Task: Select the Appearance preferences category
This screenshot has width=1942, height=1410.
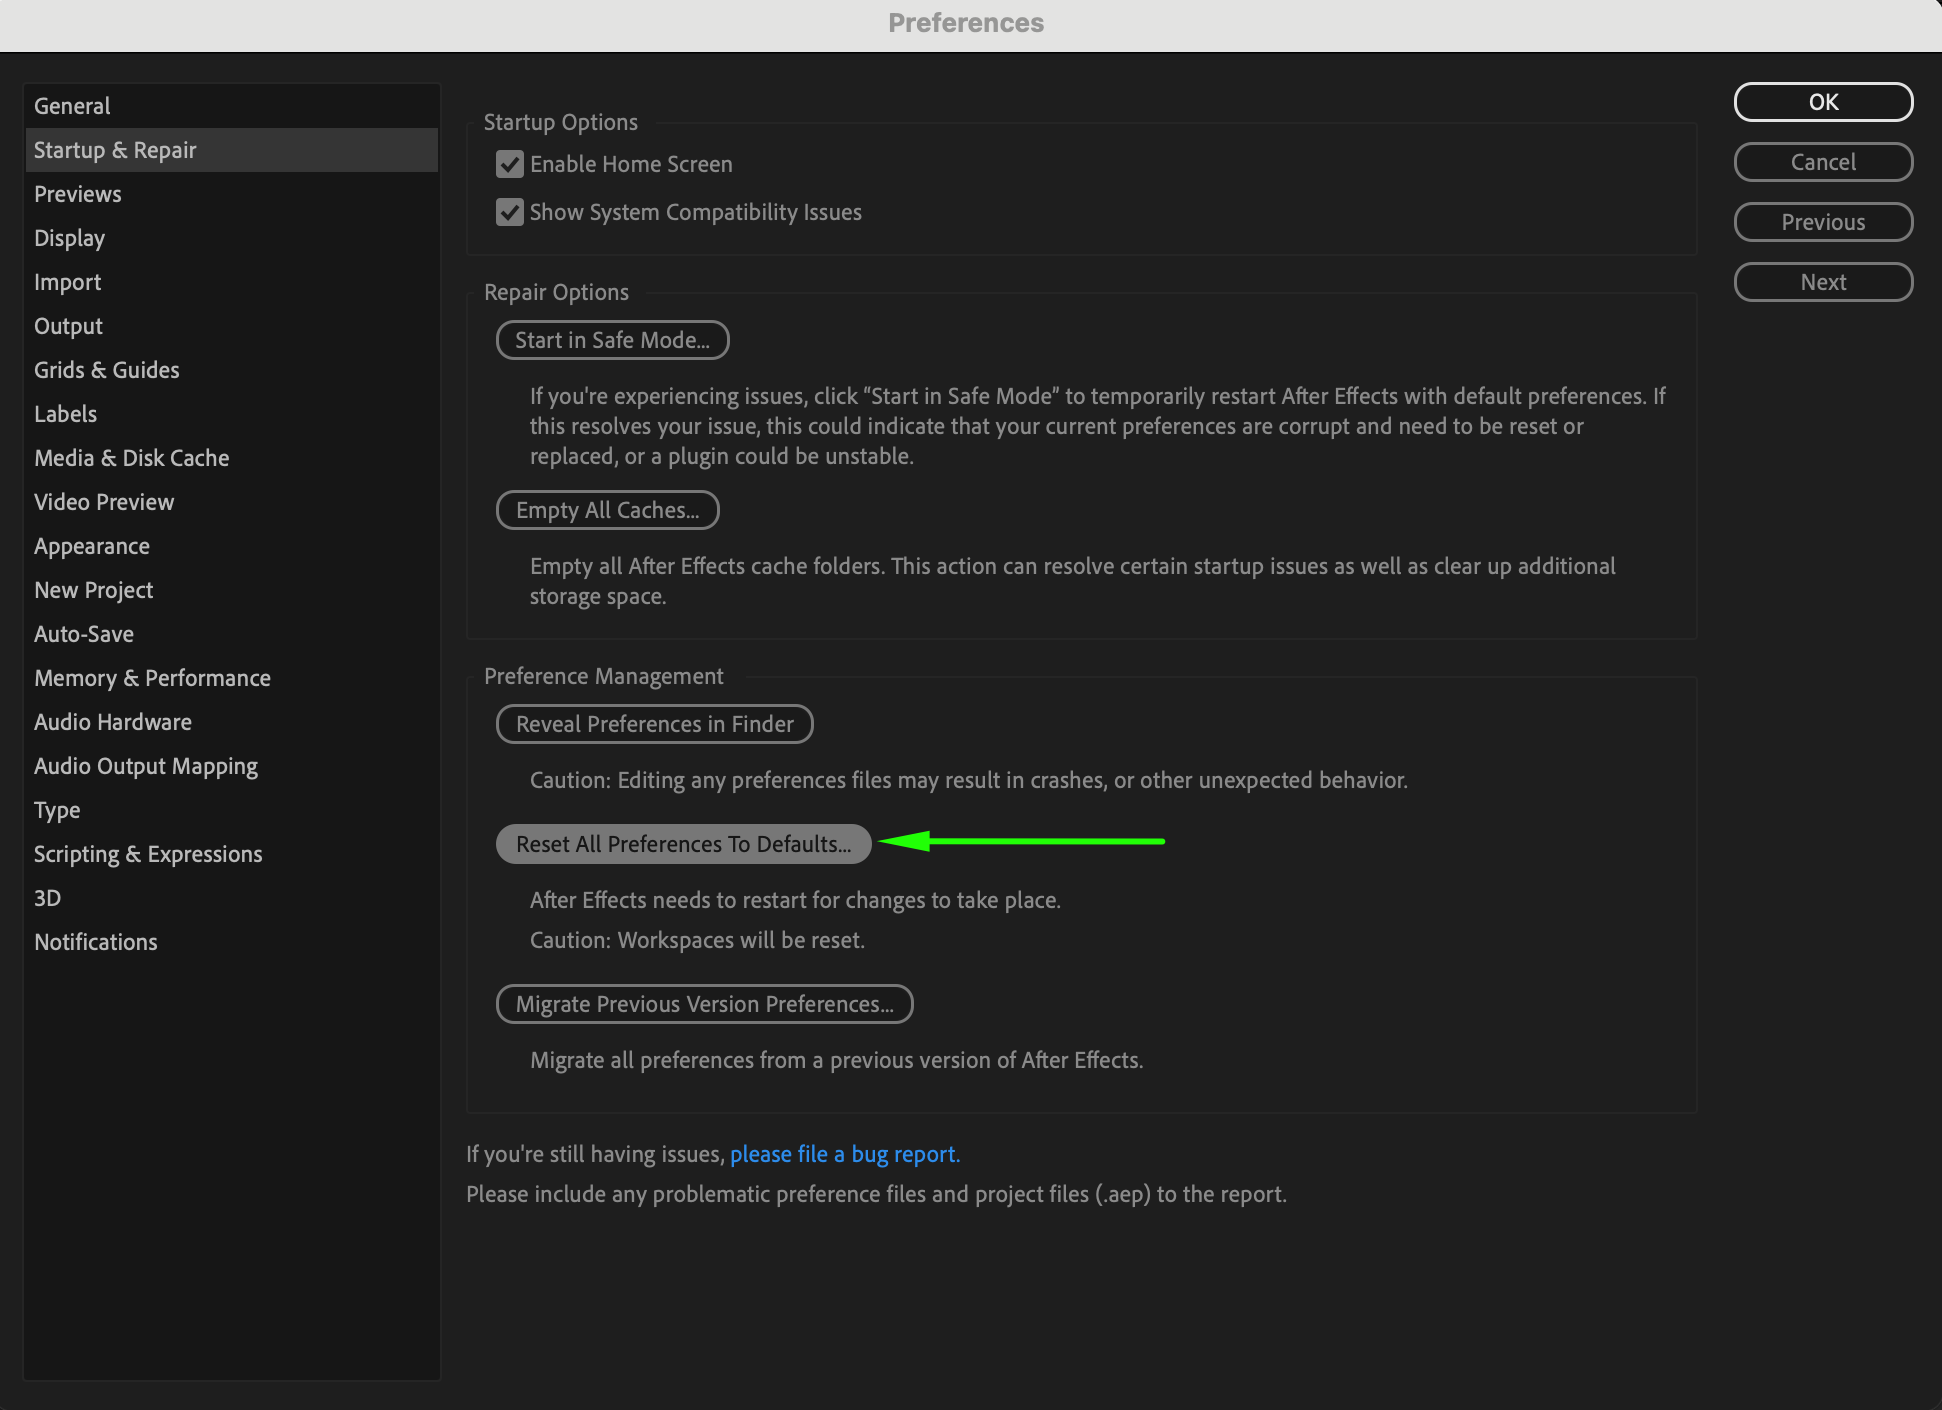Action: tap(92, 546)
